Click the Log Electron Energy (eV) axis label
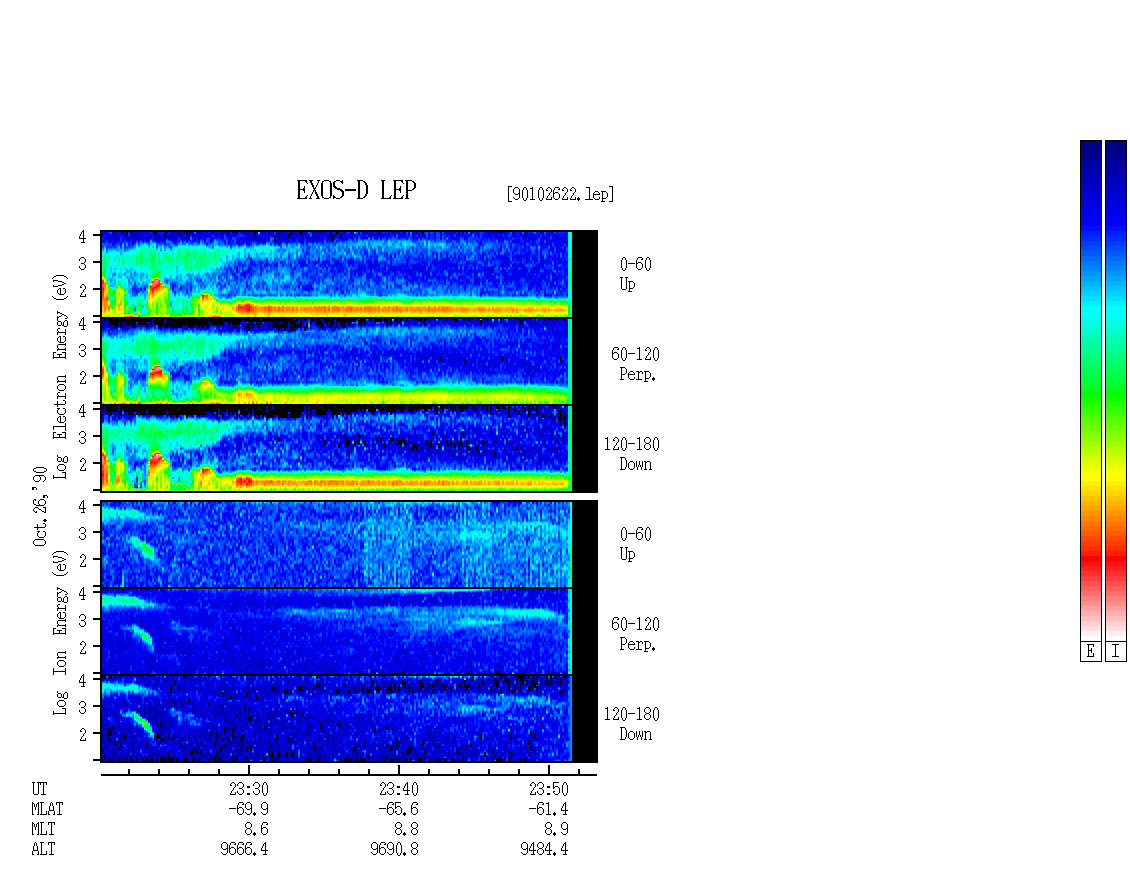 pos(60,376)
